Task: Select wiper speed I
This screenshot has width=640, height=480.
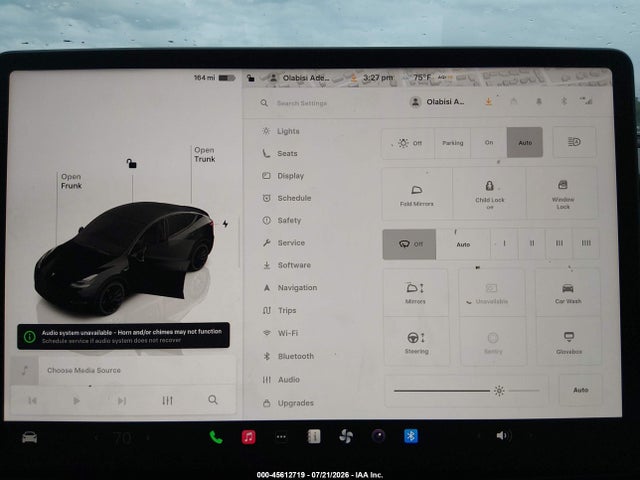Action: click(x=504, y=244)
